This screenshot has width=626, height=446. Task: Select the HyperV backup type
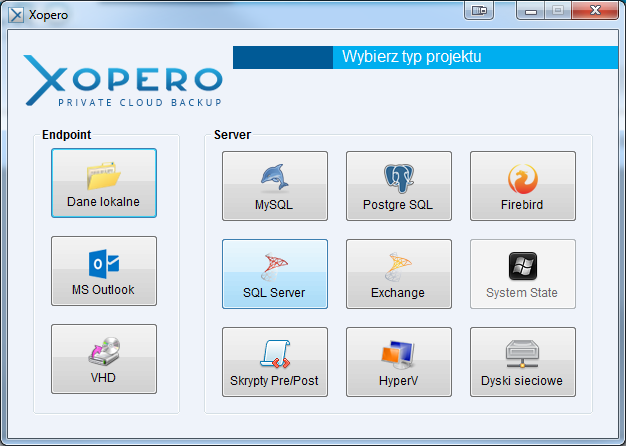399,362
